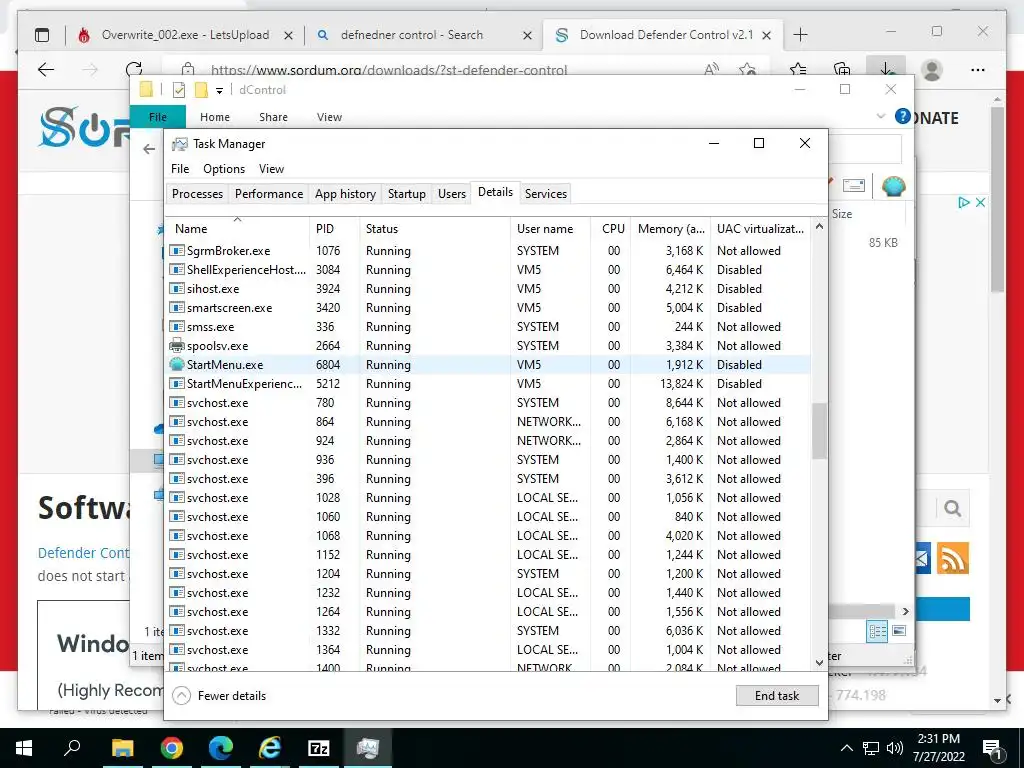Image resolution: width=1024 pixels, height=768 pixels.
Task: Click the browser refresh icon
Action: [134, 69]
